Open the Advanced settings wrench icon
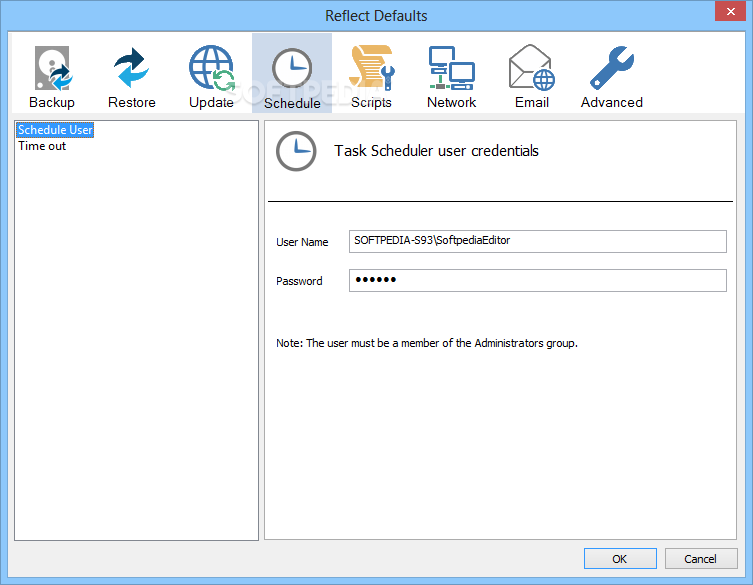Viewport: 753px width, 585px height. [x=612, y=68]
